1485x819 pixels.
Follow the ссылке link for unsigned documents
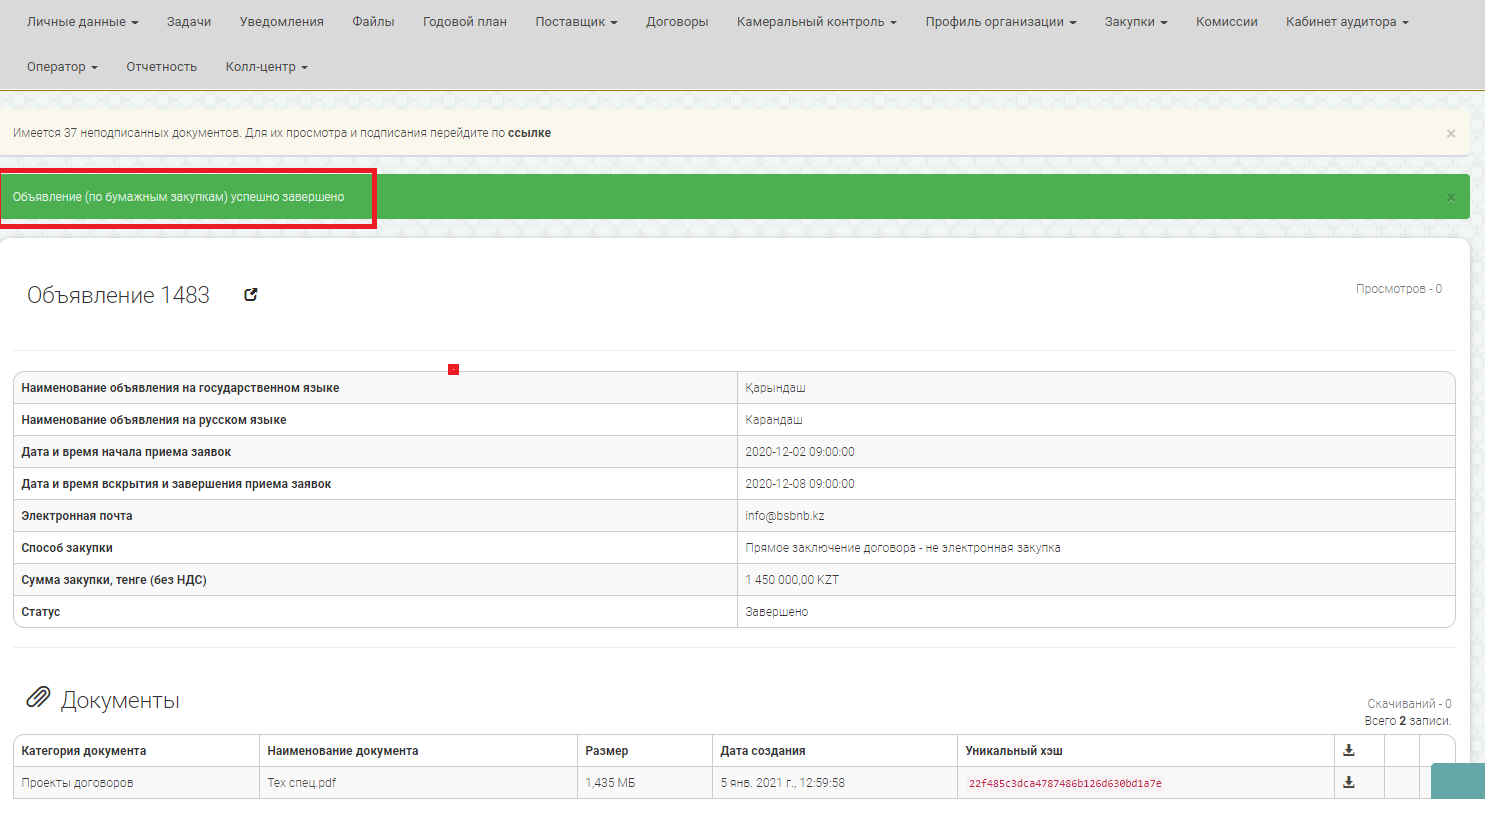click(529, 133)
